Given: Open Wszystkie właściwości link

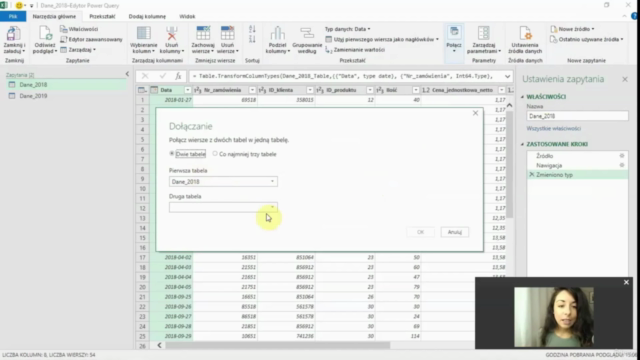Looking at the screenshot, I should [x=553, y=128].
